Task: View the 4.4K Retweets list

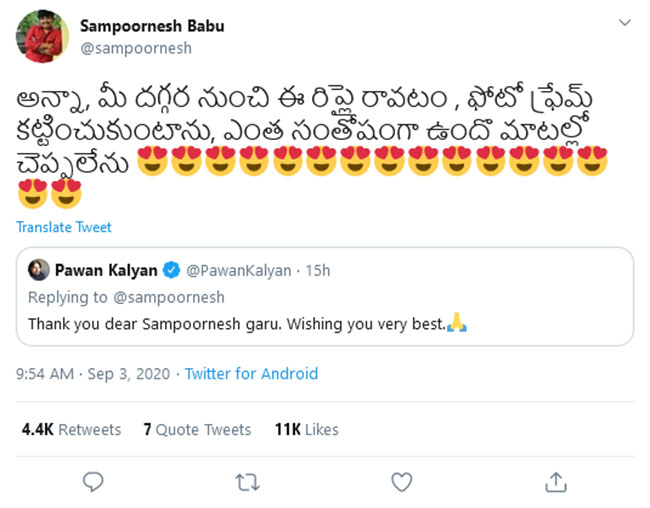Action: 71,429
